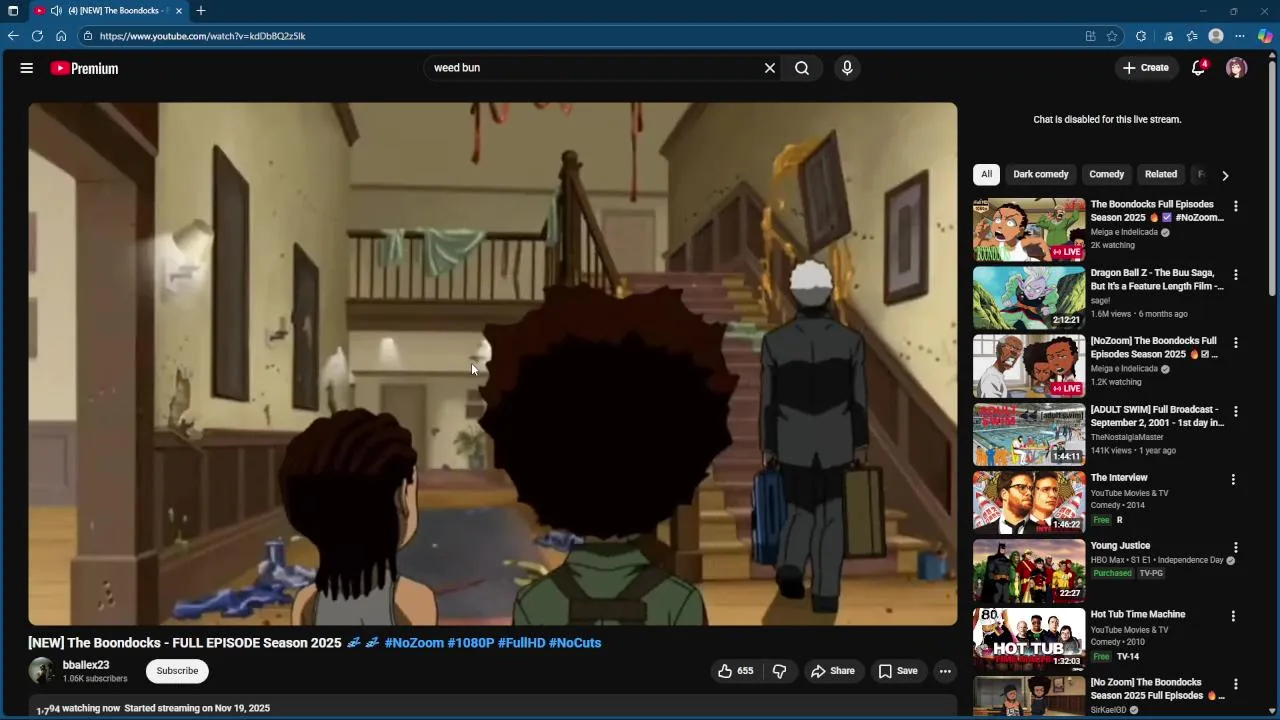The height and width of the screenshot is (720, 1280).
Task: Open options for Young Justice video
Action: pyautogui.click(x=1236, y=548)
